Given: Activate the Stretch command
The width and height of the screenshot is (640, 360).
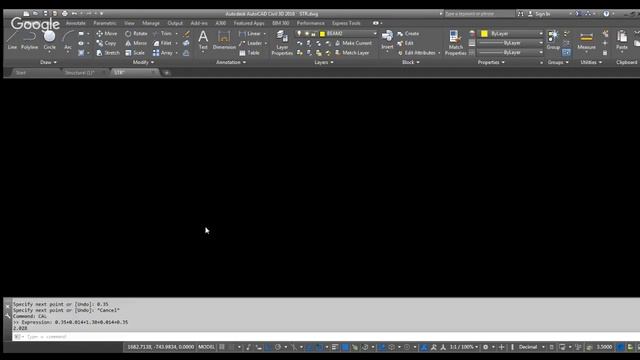Looking at the screenshot, I should (108, 53).
